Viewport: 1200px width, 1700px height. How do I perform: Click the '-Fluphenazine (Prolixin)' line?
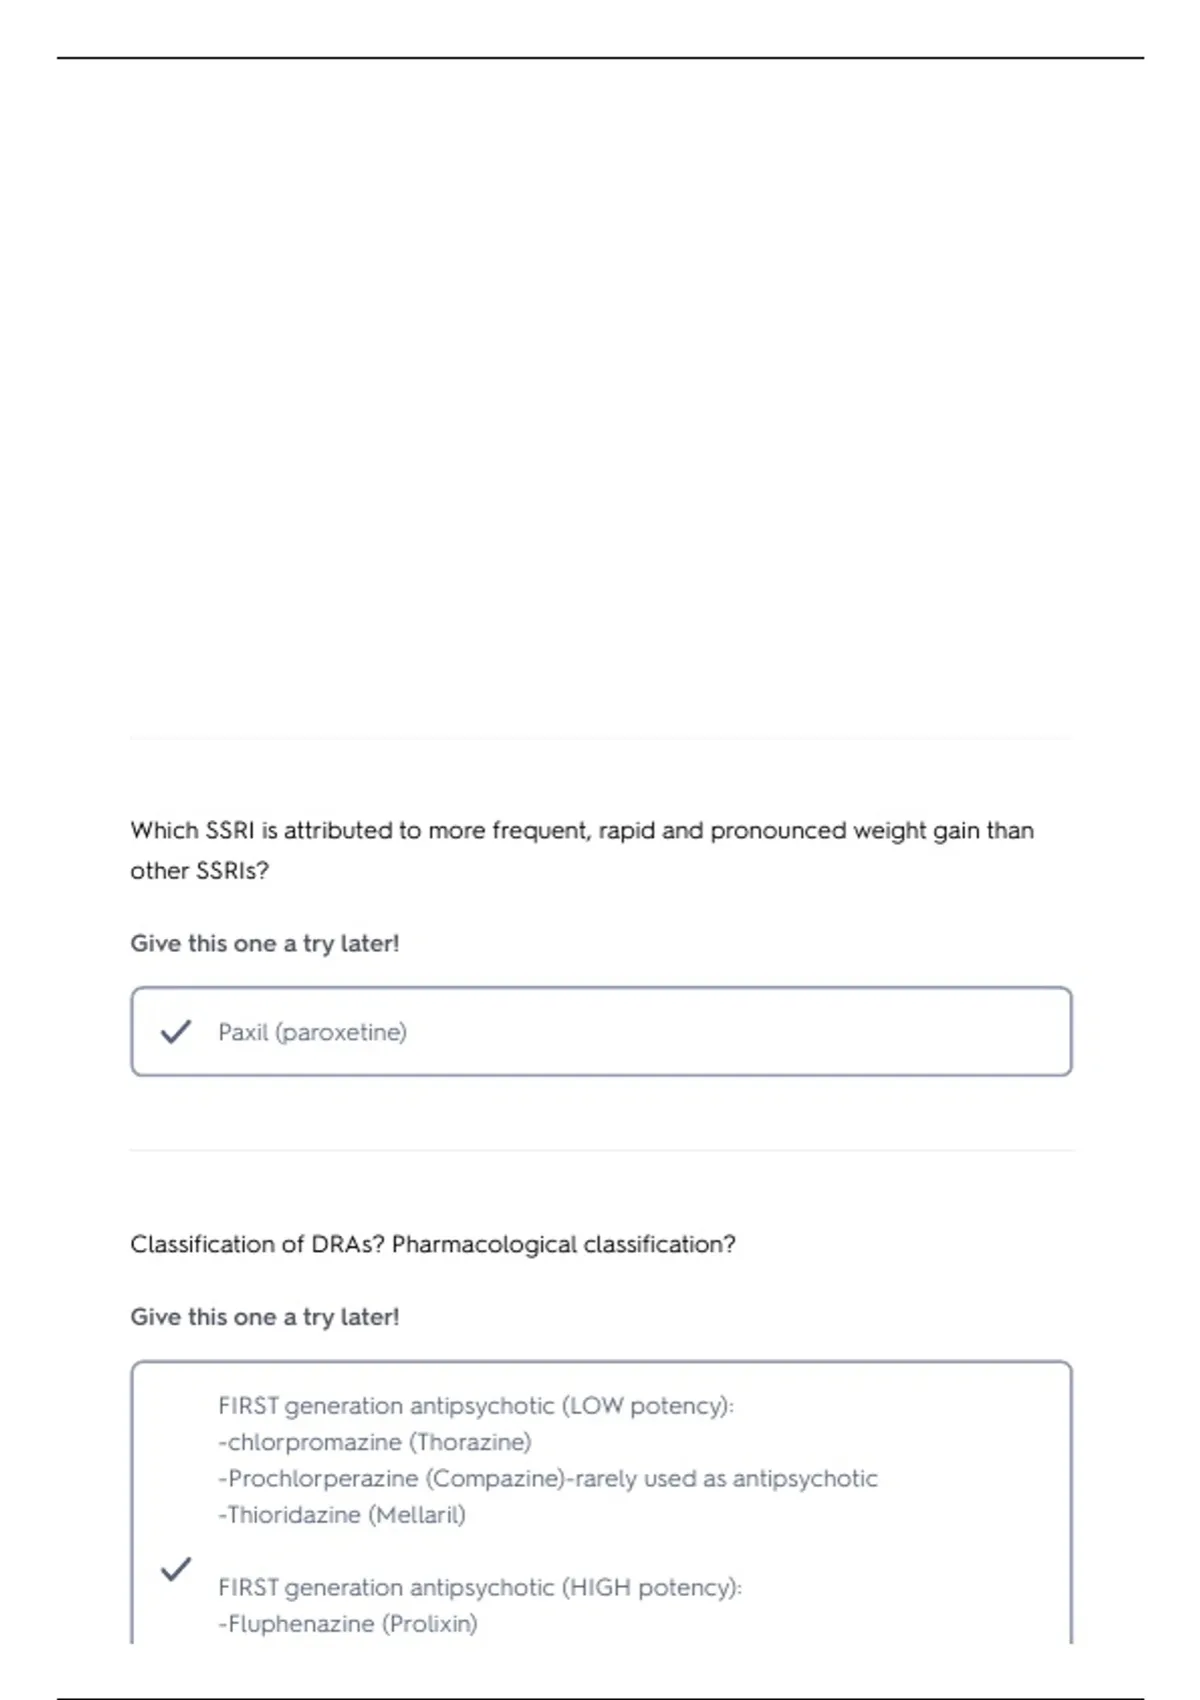coord(348,1624)
